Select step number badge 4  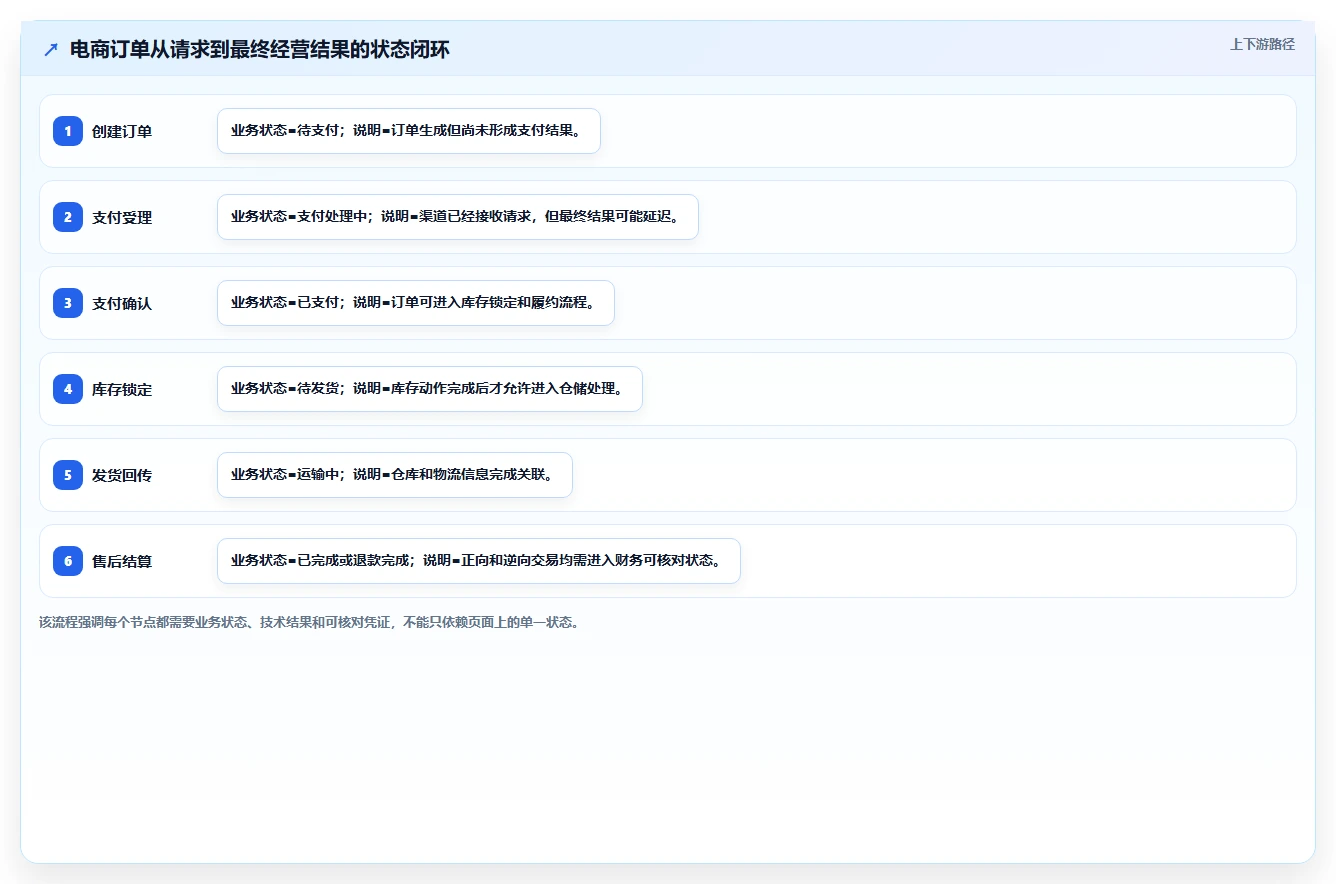(68, 389)
